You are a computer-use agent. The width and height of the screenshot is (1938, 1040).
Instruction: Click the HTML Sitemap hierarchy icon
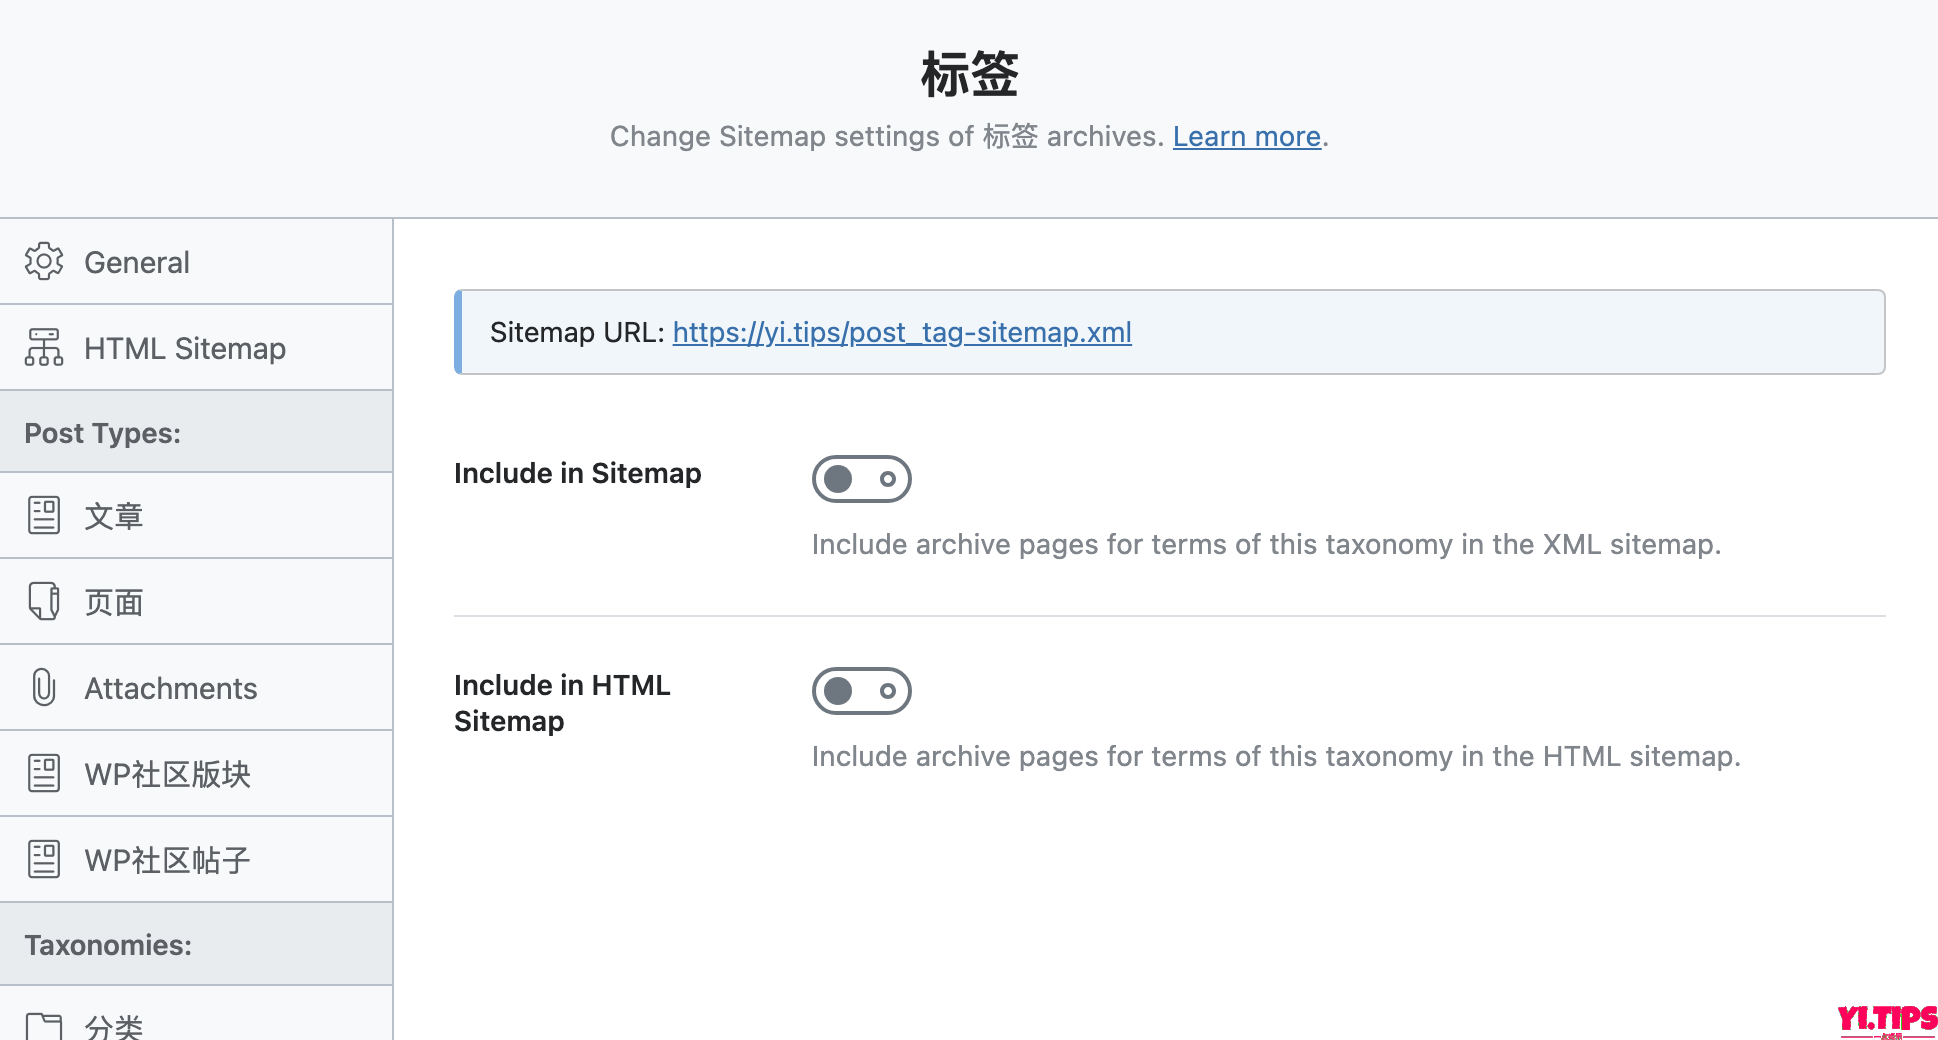pos(44,347)
